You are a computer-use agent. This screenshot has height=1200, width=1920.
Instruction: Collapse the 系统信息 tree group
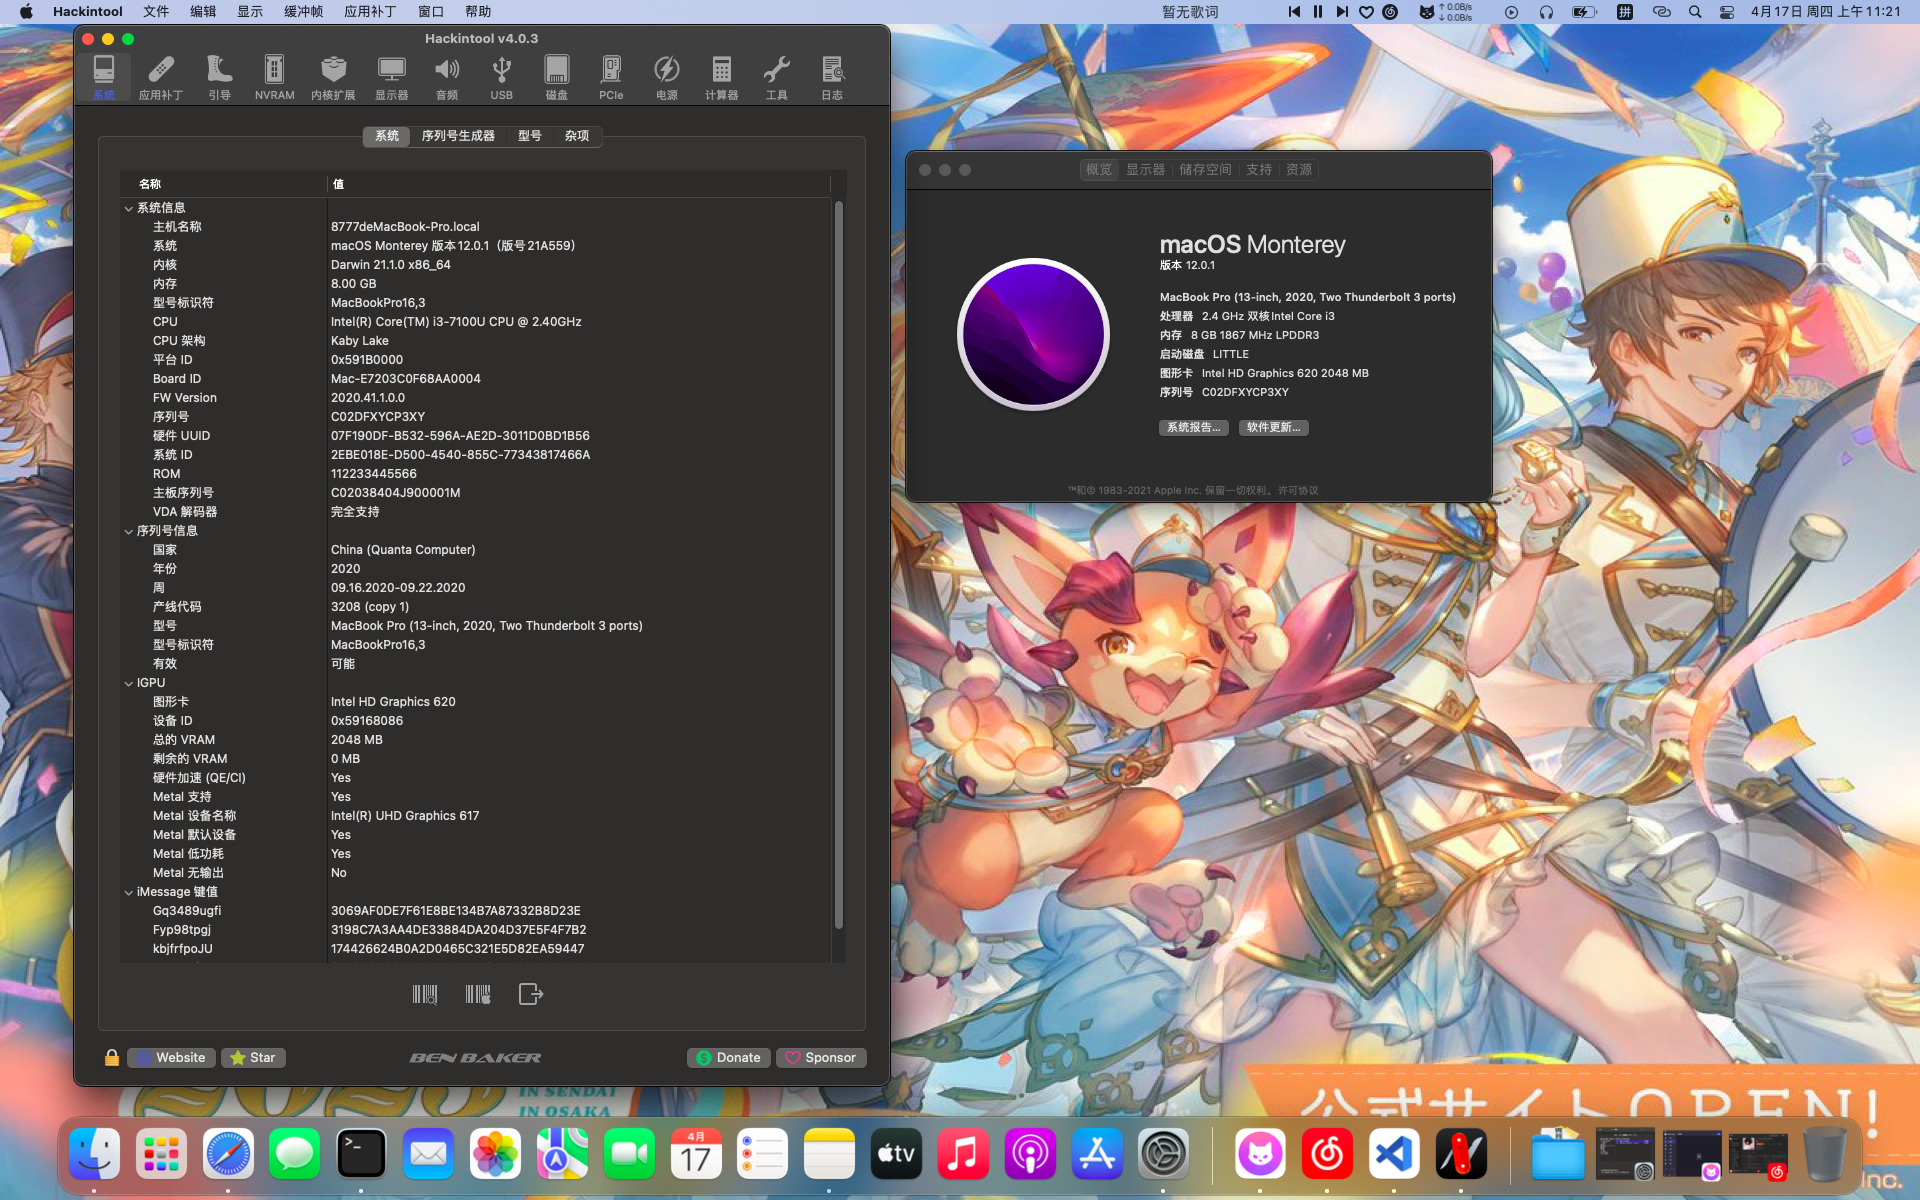pos(129,208)
